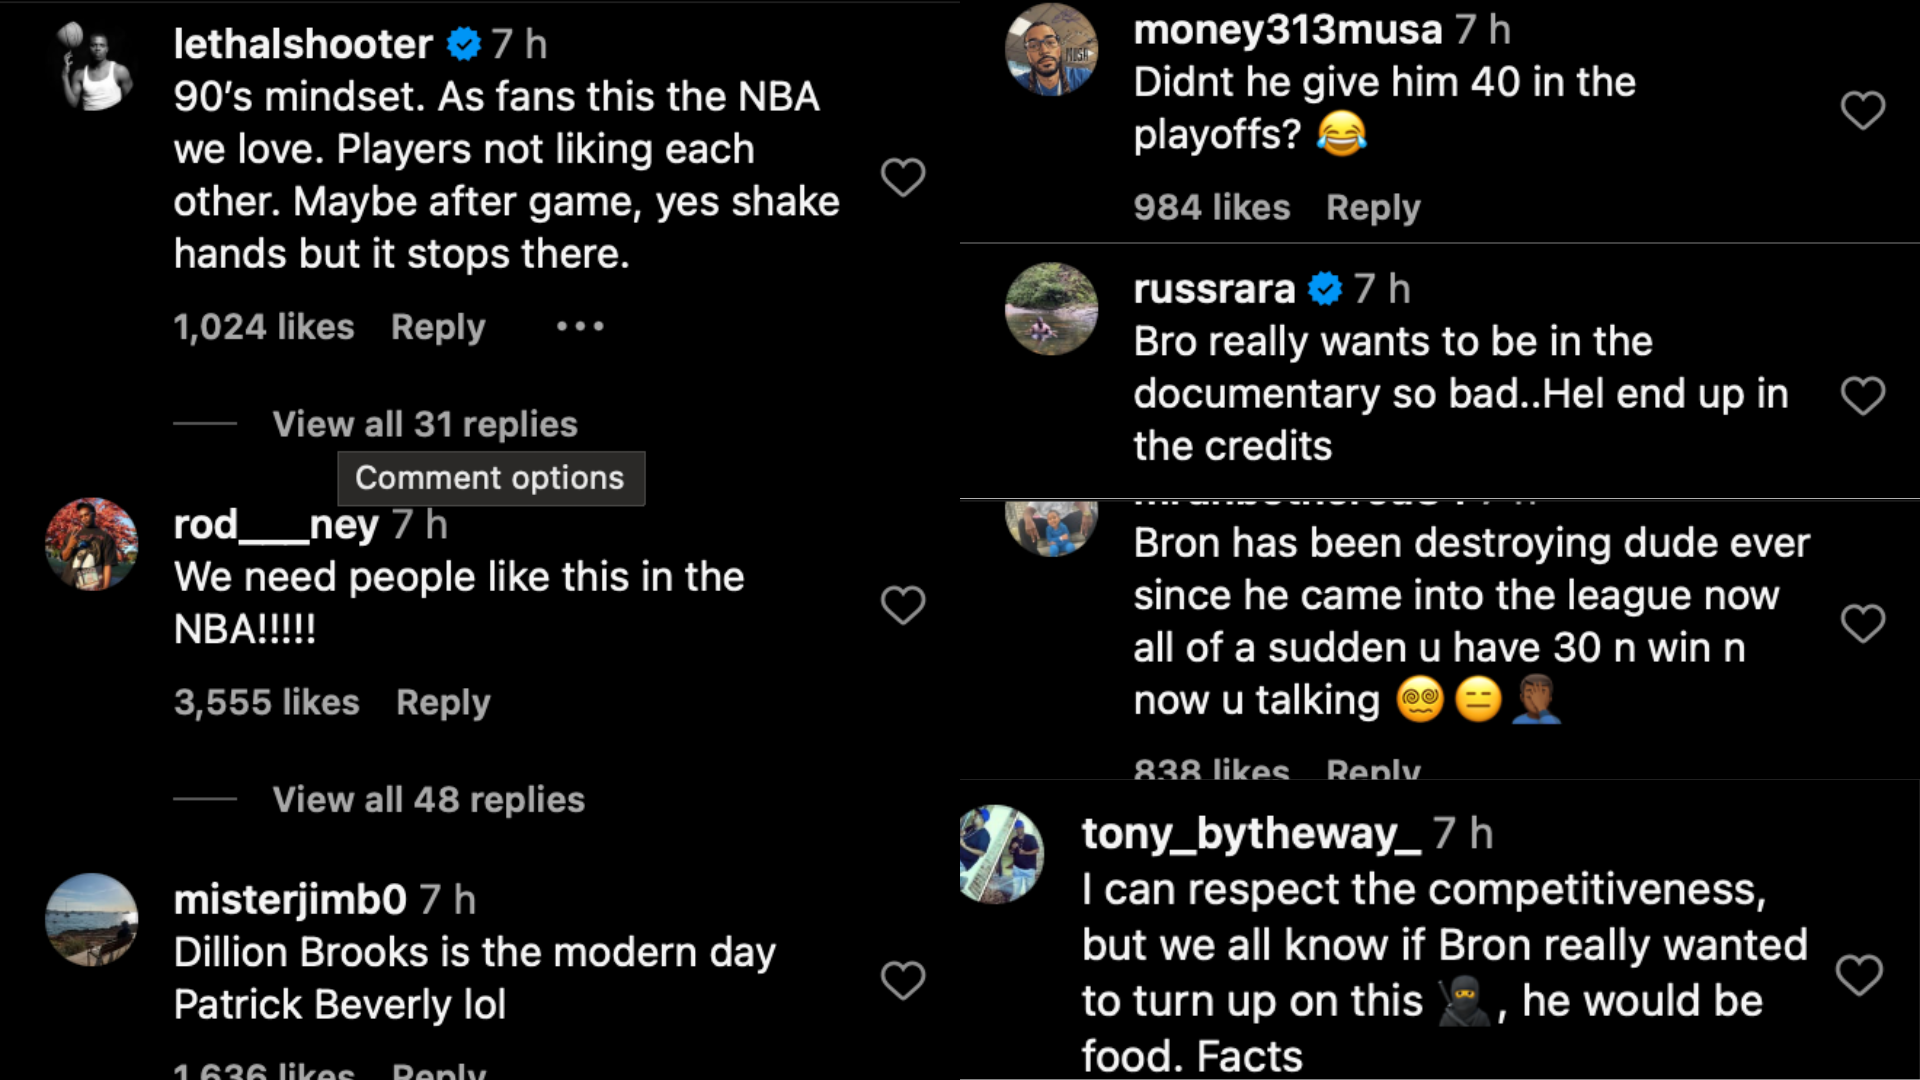Tap heart on misterjimb0's Dillion Brooks comment

point(902,980)
